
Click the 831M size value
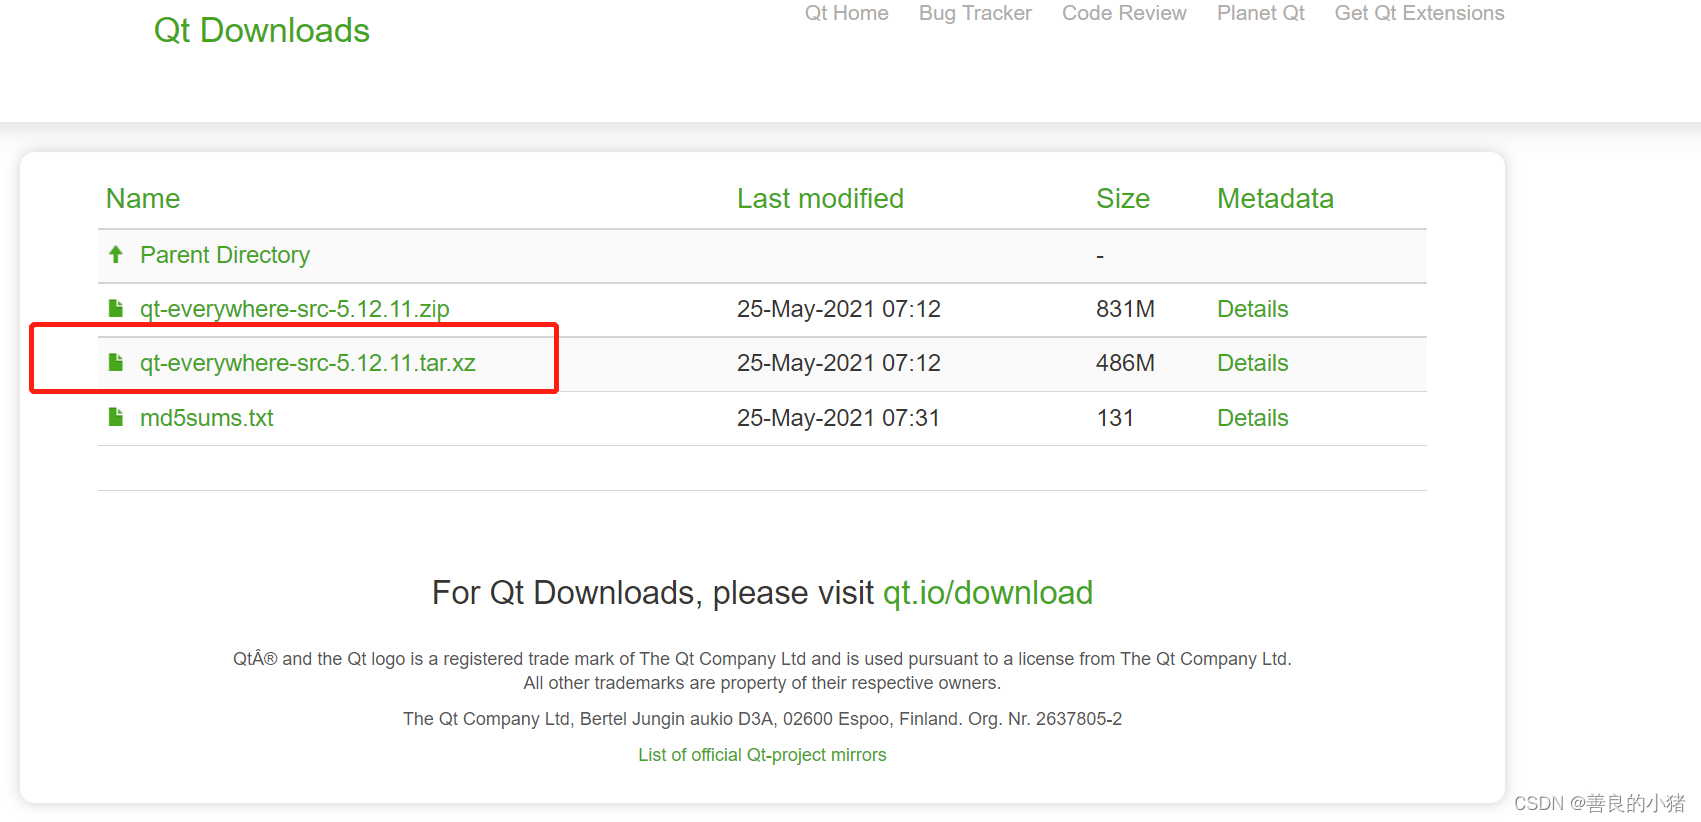(1125, 309)
